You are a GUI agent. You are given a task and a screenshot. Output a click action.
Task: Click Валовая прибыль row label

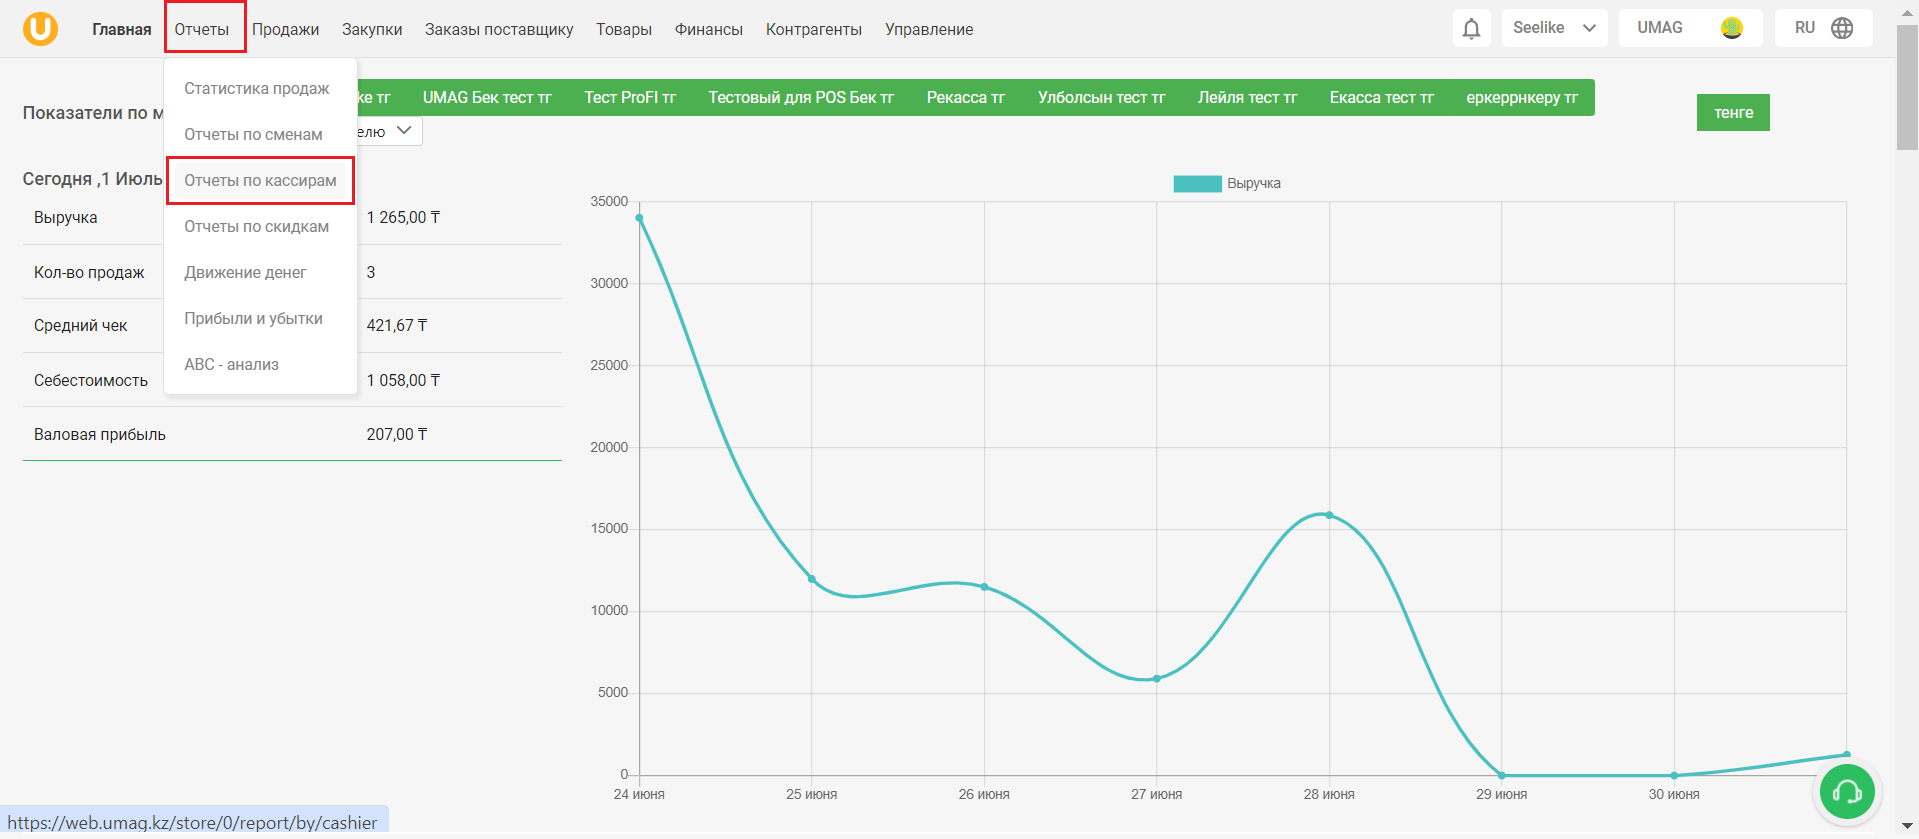[x=100, y=434]
